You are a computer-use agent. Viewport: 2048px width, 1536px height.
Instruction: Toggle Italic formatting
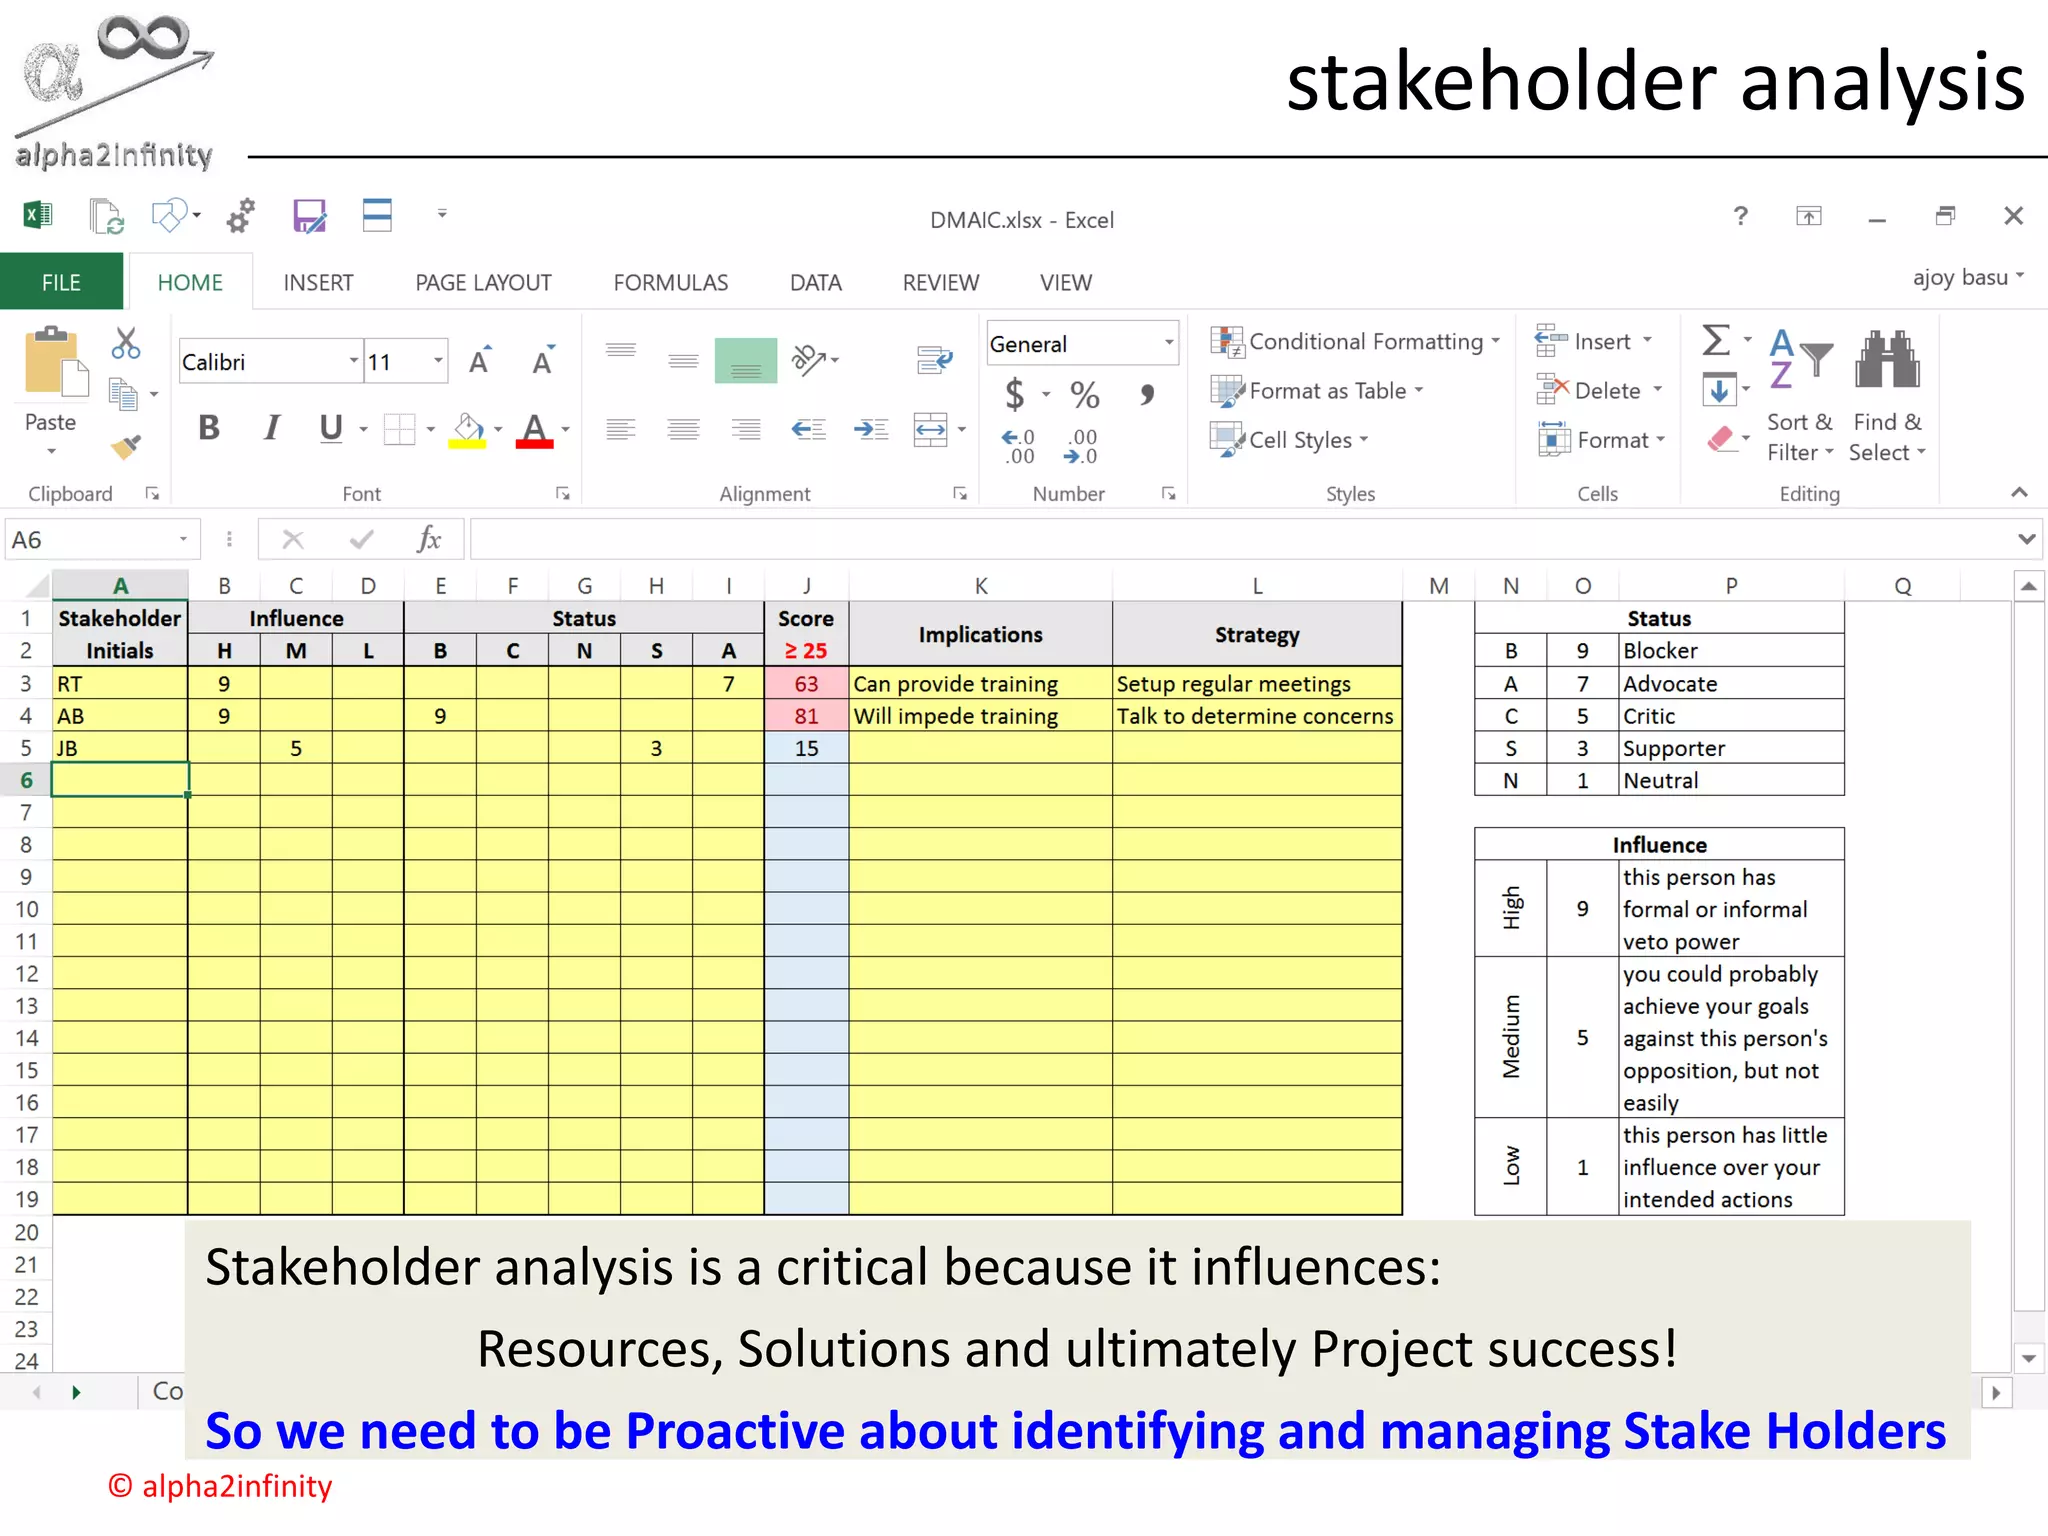271,428
